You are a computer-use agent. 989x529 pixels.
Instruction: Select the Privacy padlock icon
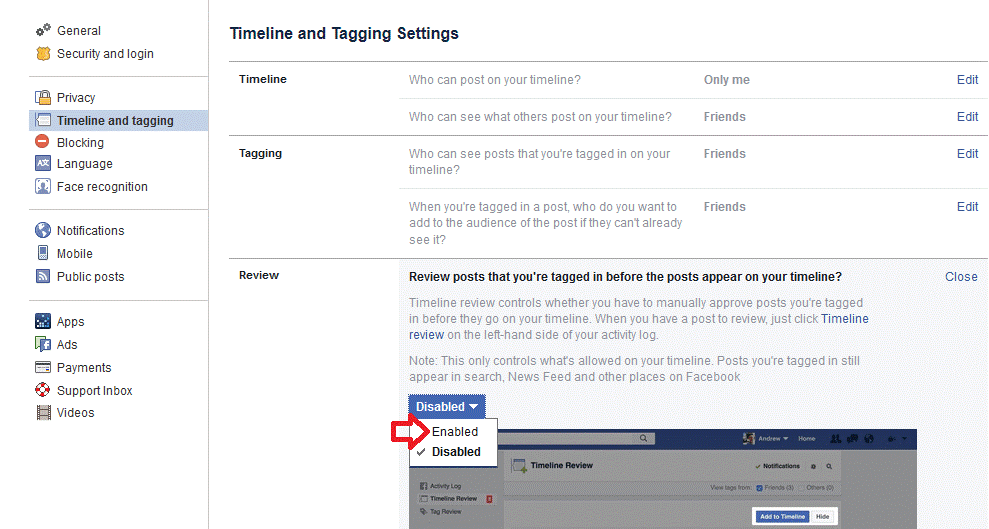43,97
